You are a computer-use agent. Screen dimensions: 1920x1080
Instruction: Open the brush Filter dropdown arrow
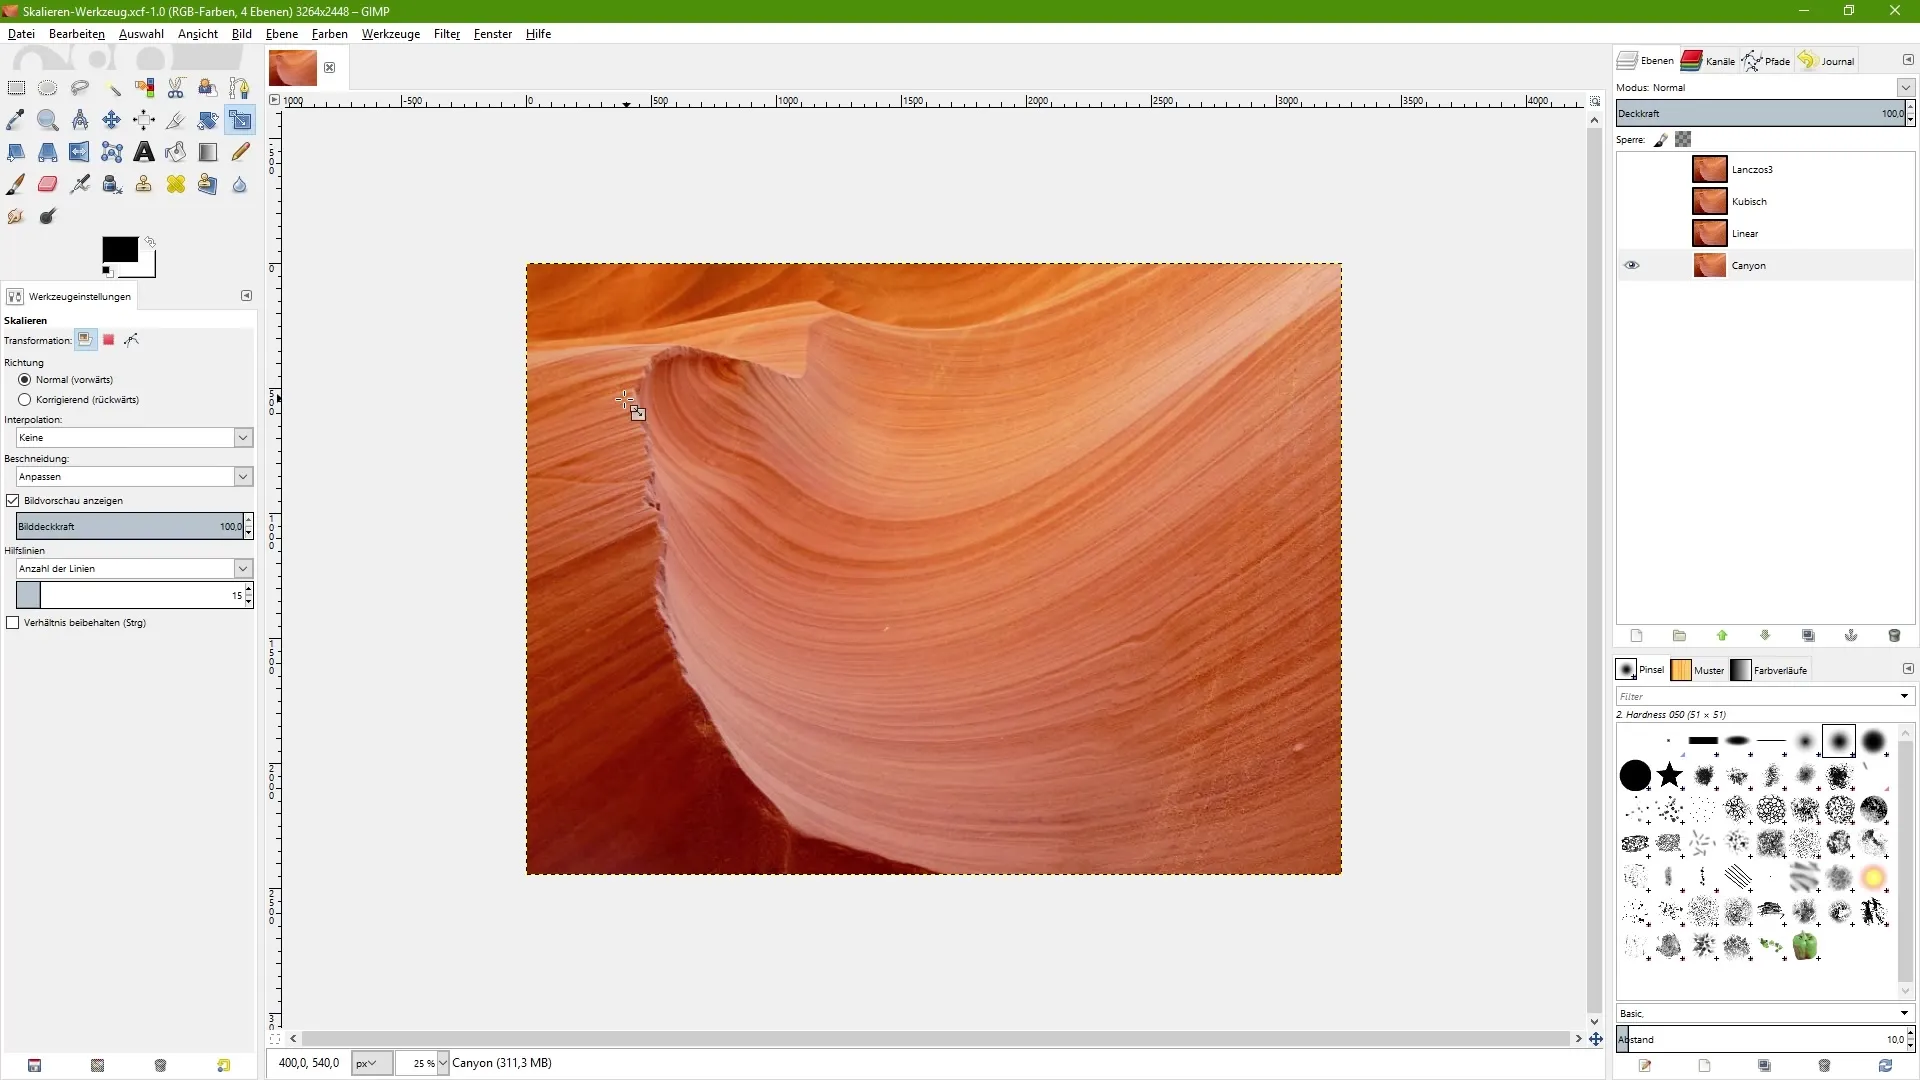tap(1904, 696)
